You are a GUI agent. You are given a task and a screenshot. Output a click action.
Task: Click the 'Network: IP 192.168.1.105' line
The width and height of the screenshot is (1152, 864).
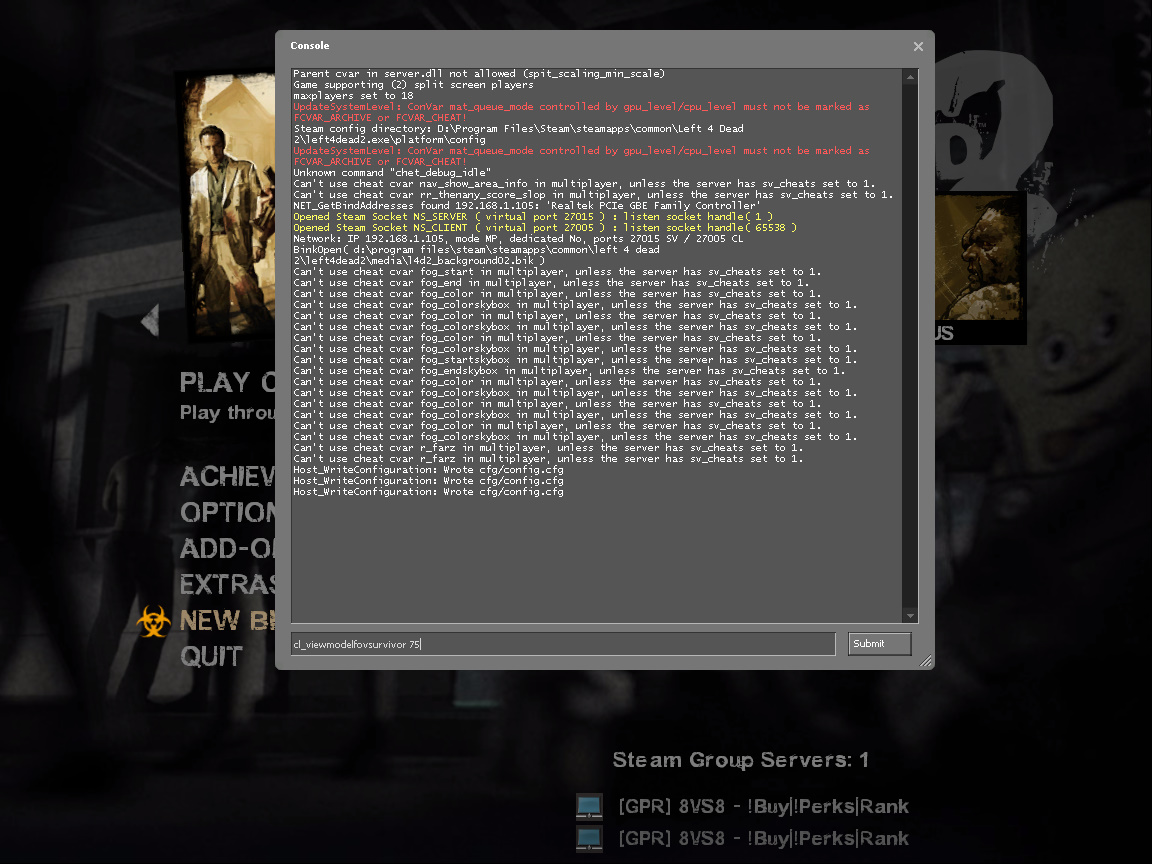(518, 239)
